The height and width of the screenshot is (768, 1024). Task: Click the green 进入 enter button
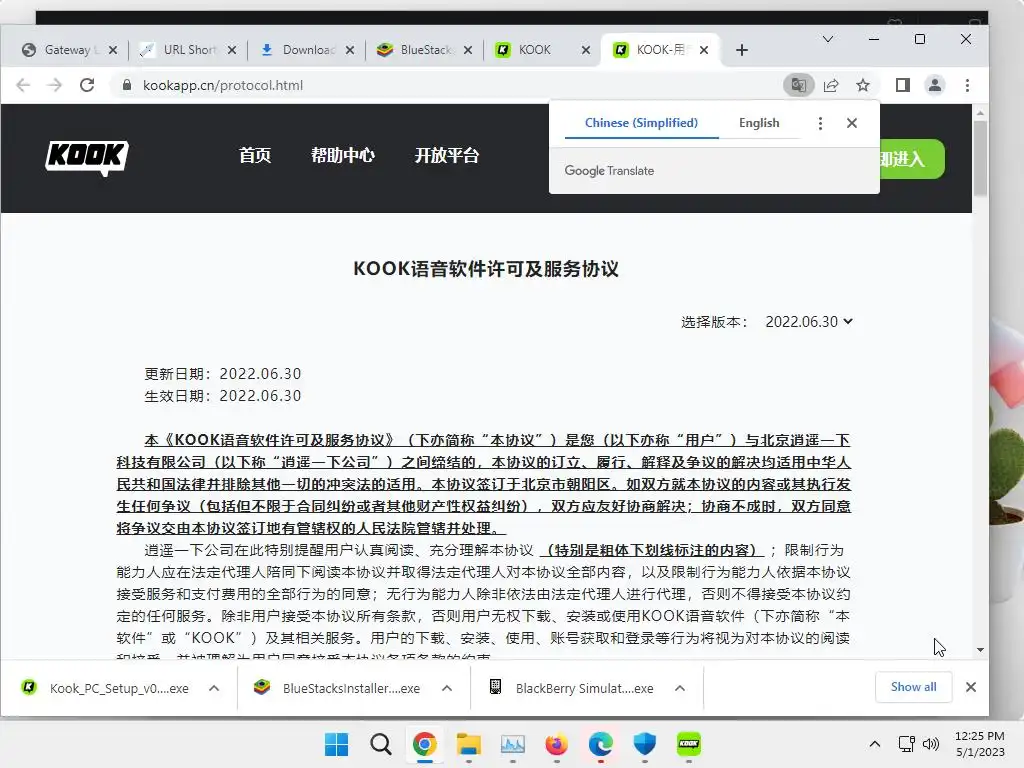(912, 159)
